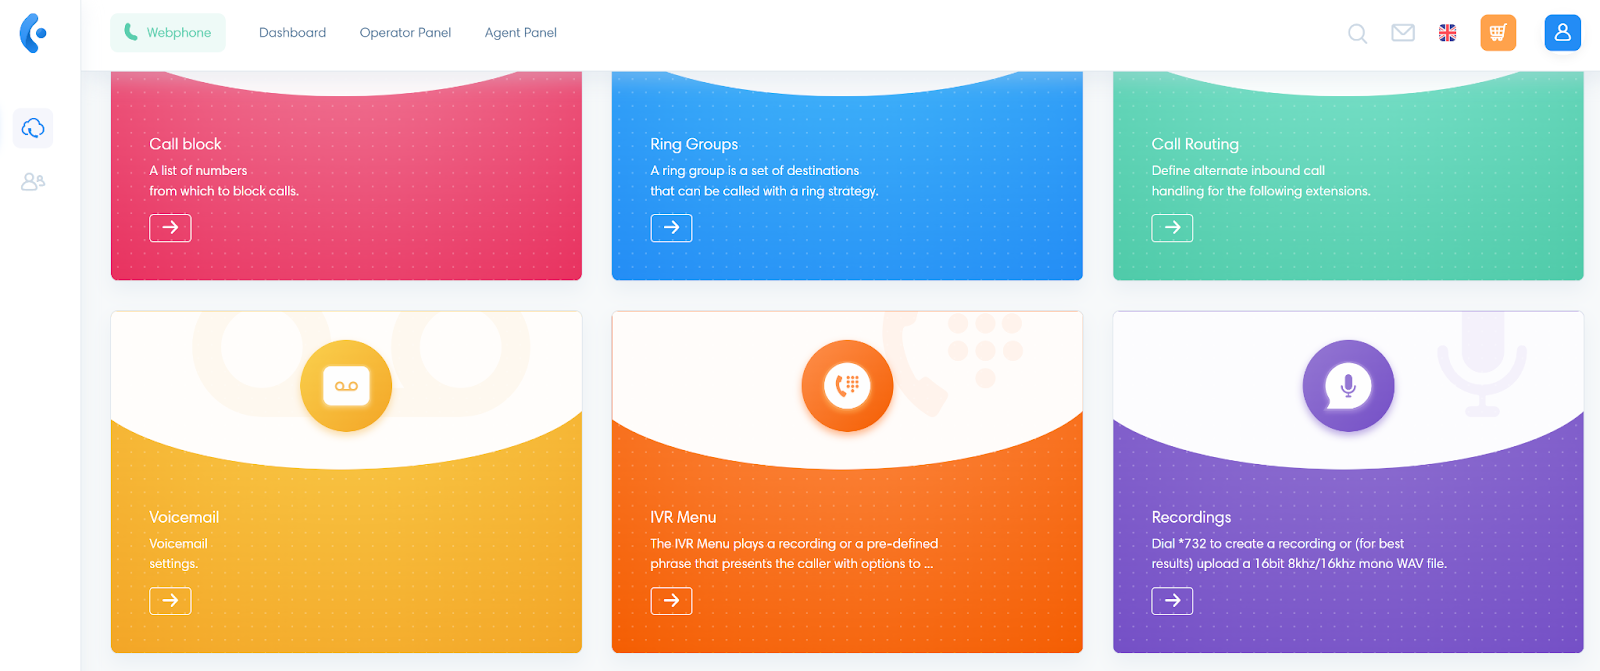Click the IVR Menu card title

[683, 517]
